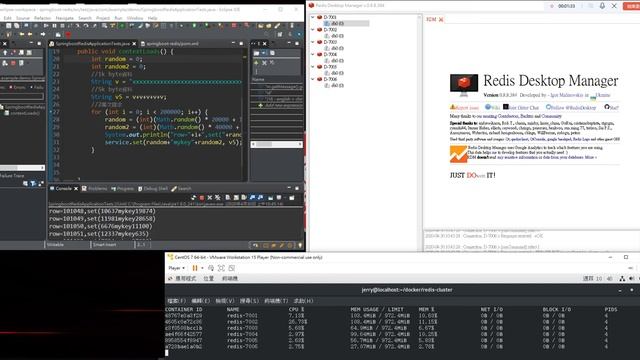
Task: Open the Follow @RedisDesktop link
Action: [x=571, y=107]
